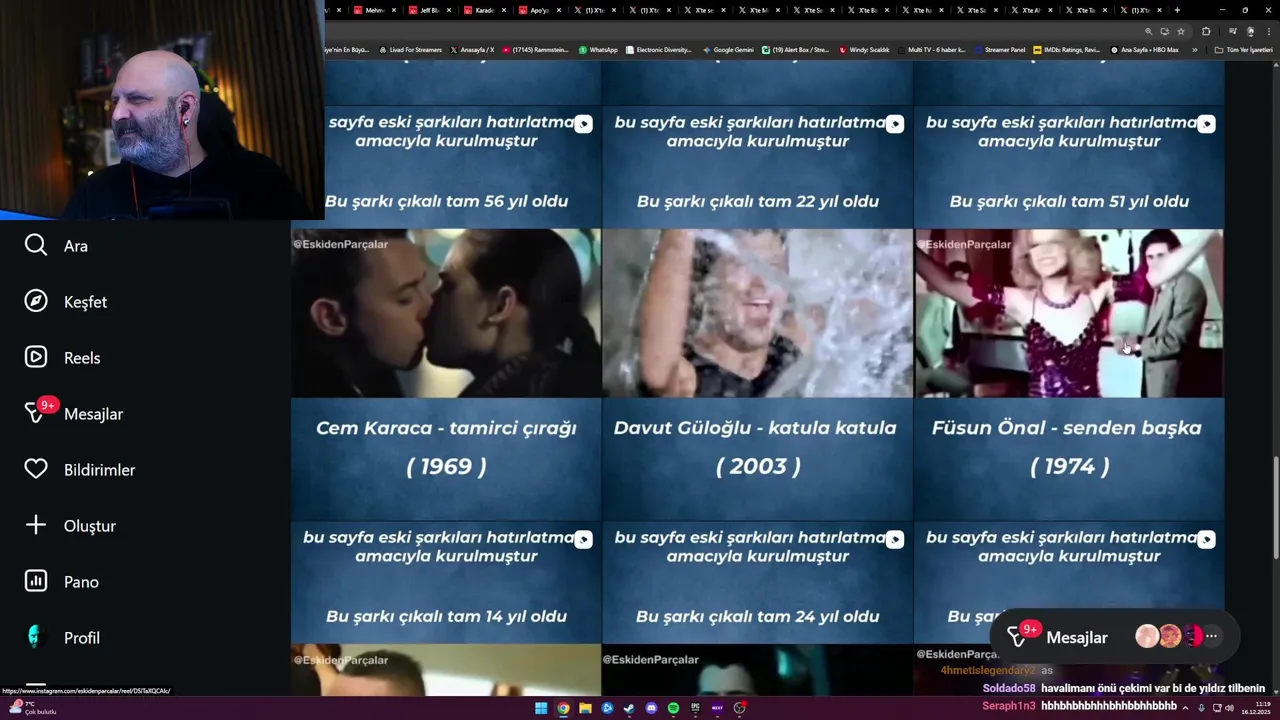Click the volume icon in system tray
The height and width of the screenshot is (720, 1280).
click(x=1229, y=708)
